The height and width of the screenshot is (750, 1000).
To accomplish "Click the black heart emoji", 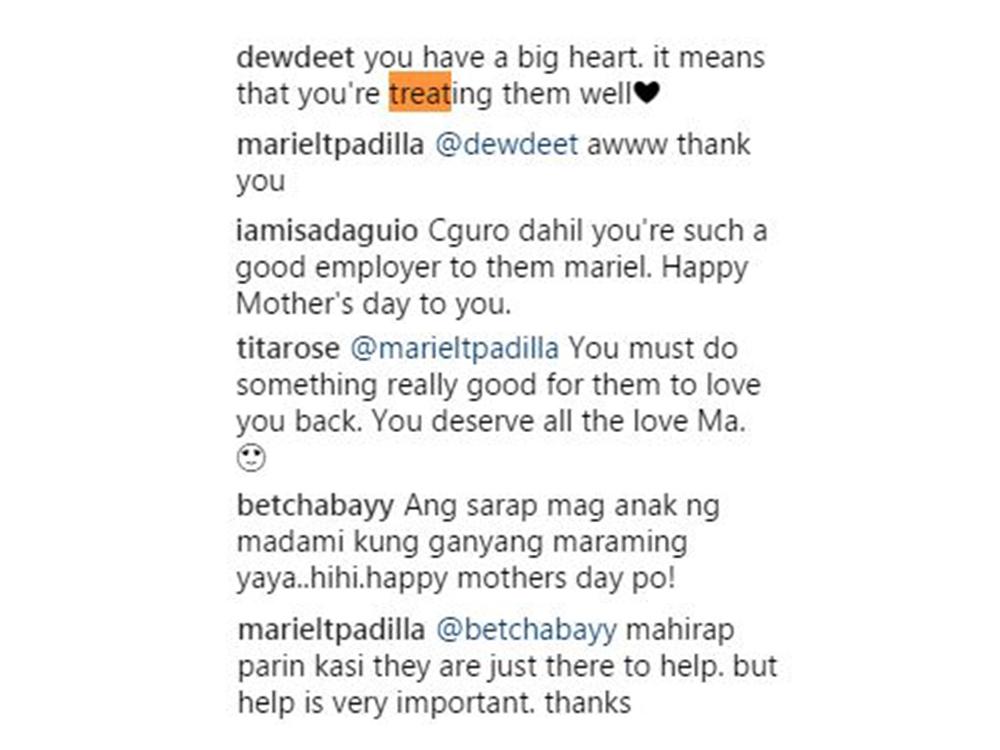I will [646, 93].
